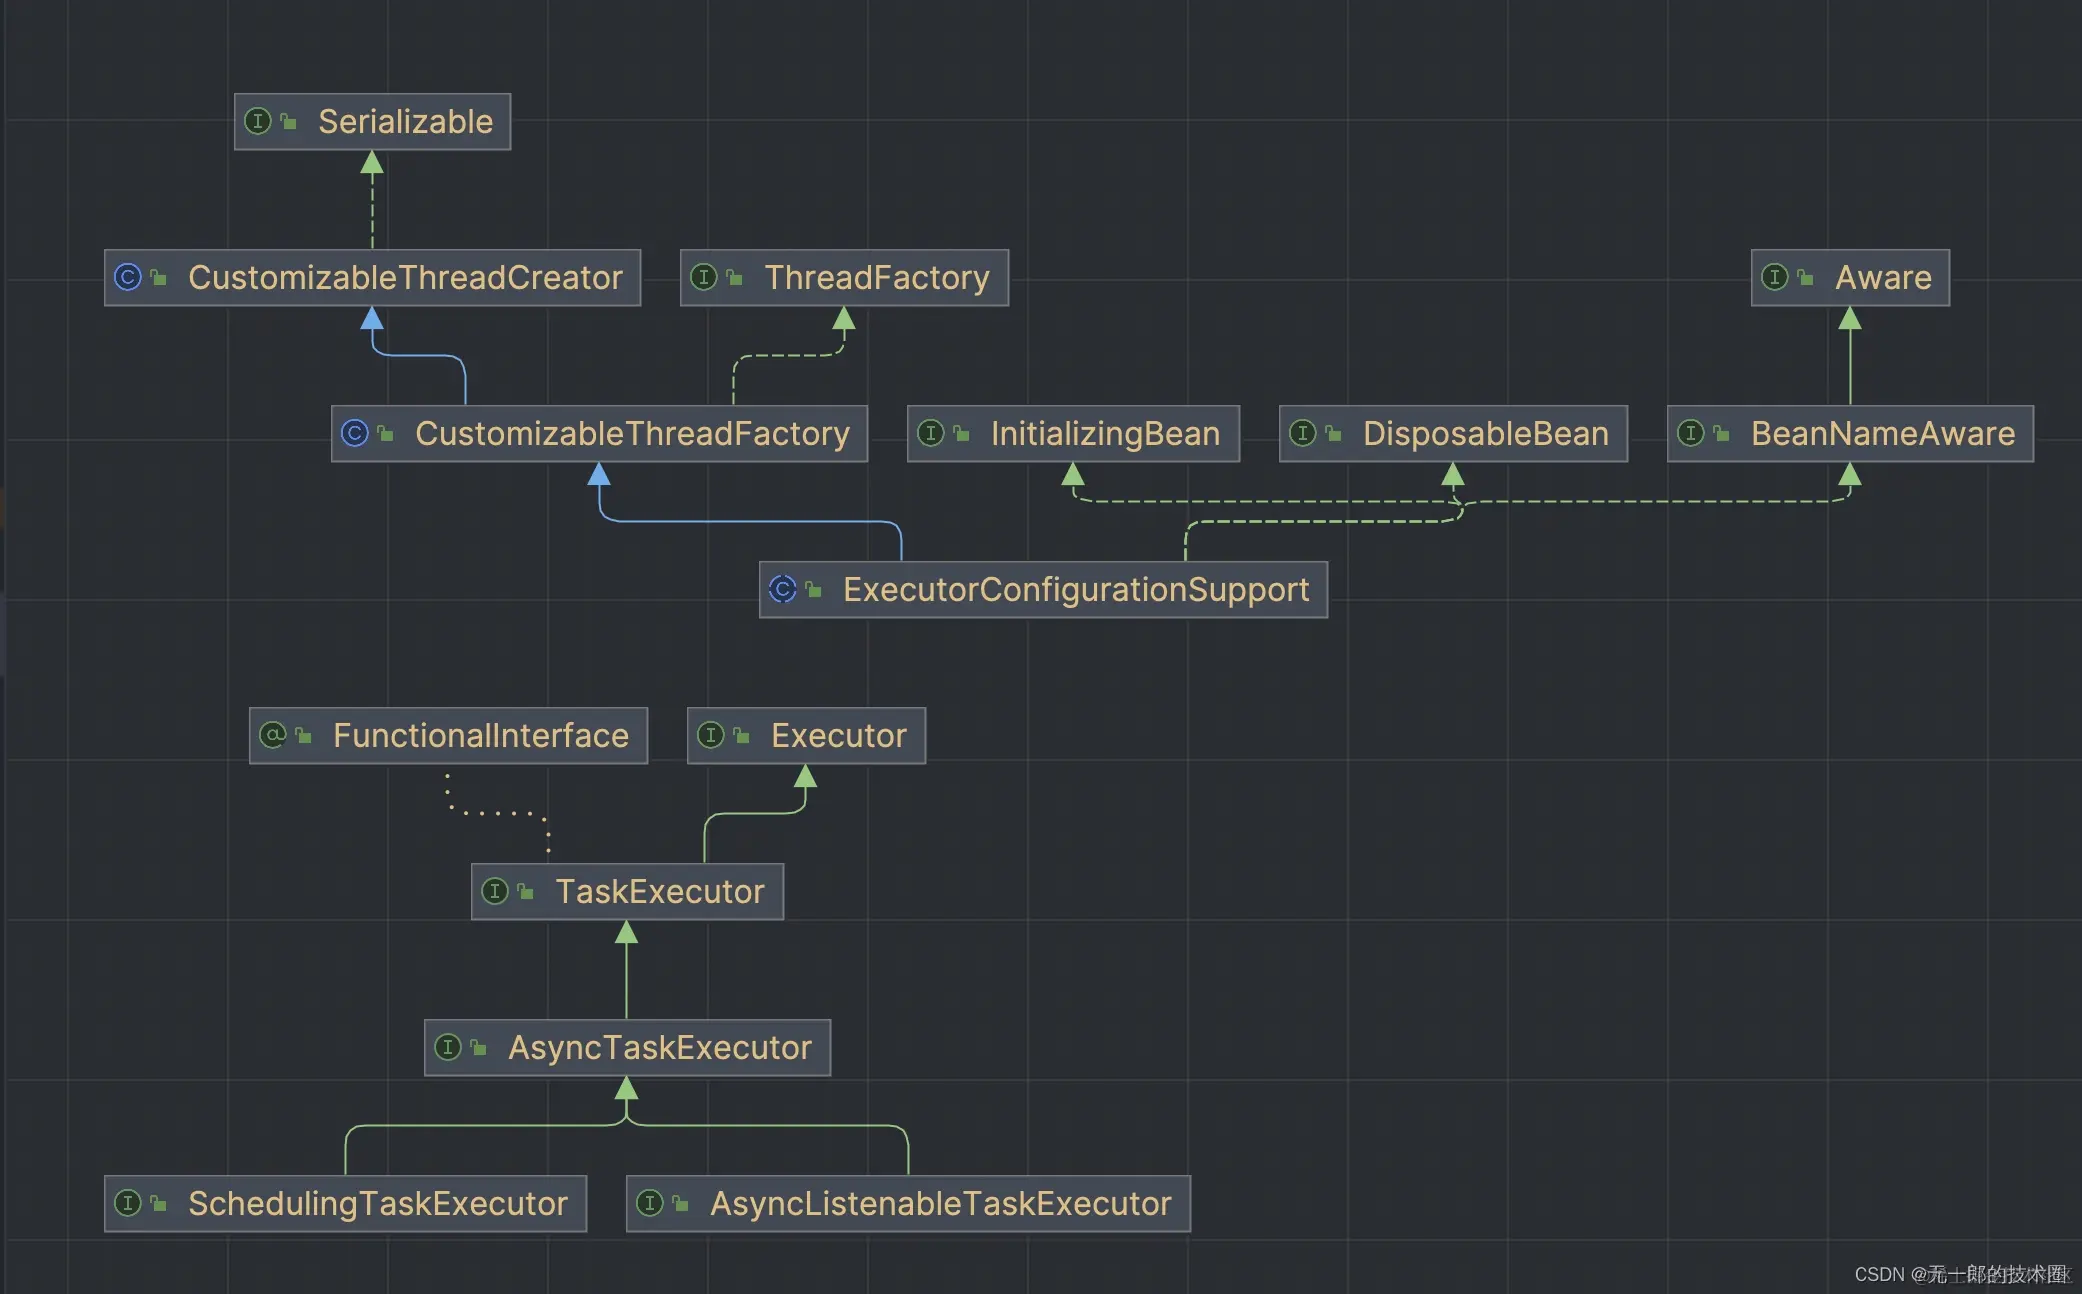2082x1294 pixels.
Task: Select the AsyncListenableTaskExecutor node
Action: tap(940, 1203)
